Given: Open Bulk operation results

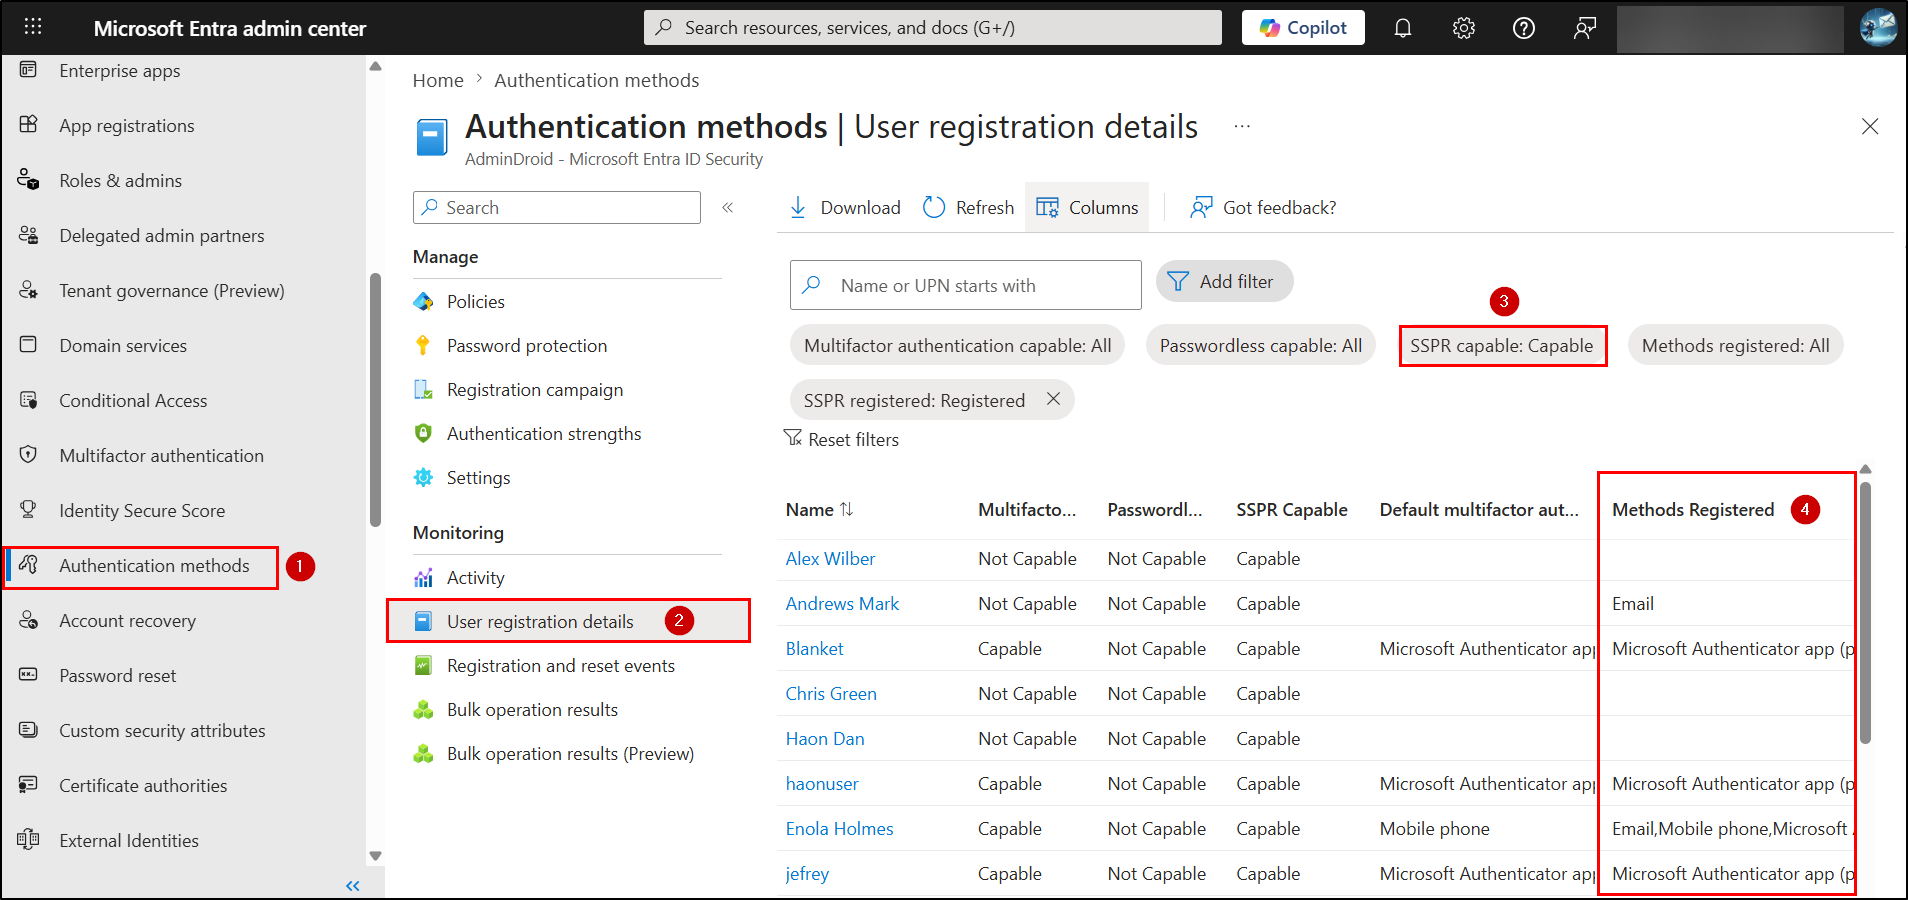Looking at the screenshot, I should coord(532,710).
